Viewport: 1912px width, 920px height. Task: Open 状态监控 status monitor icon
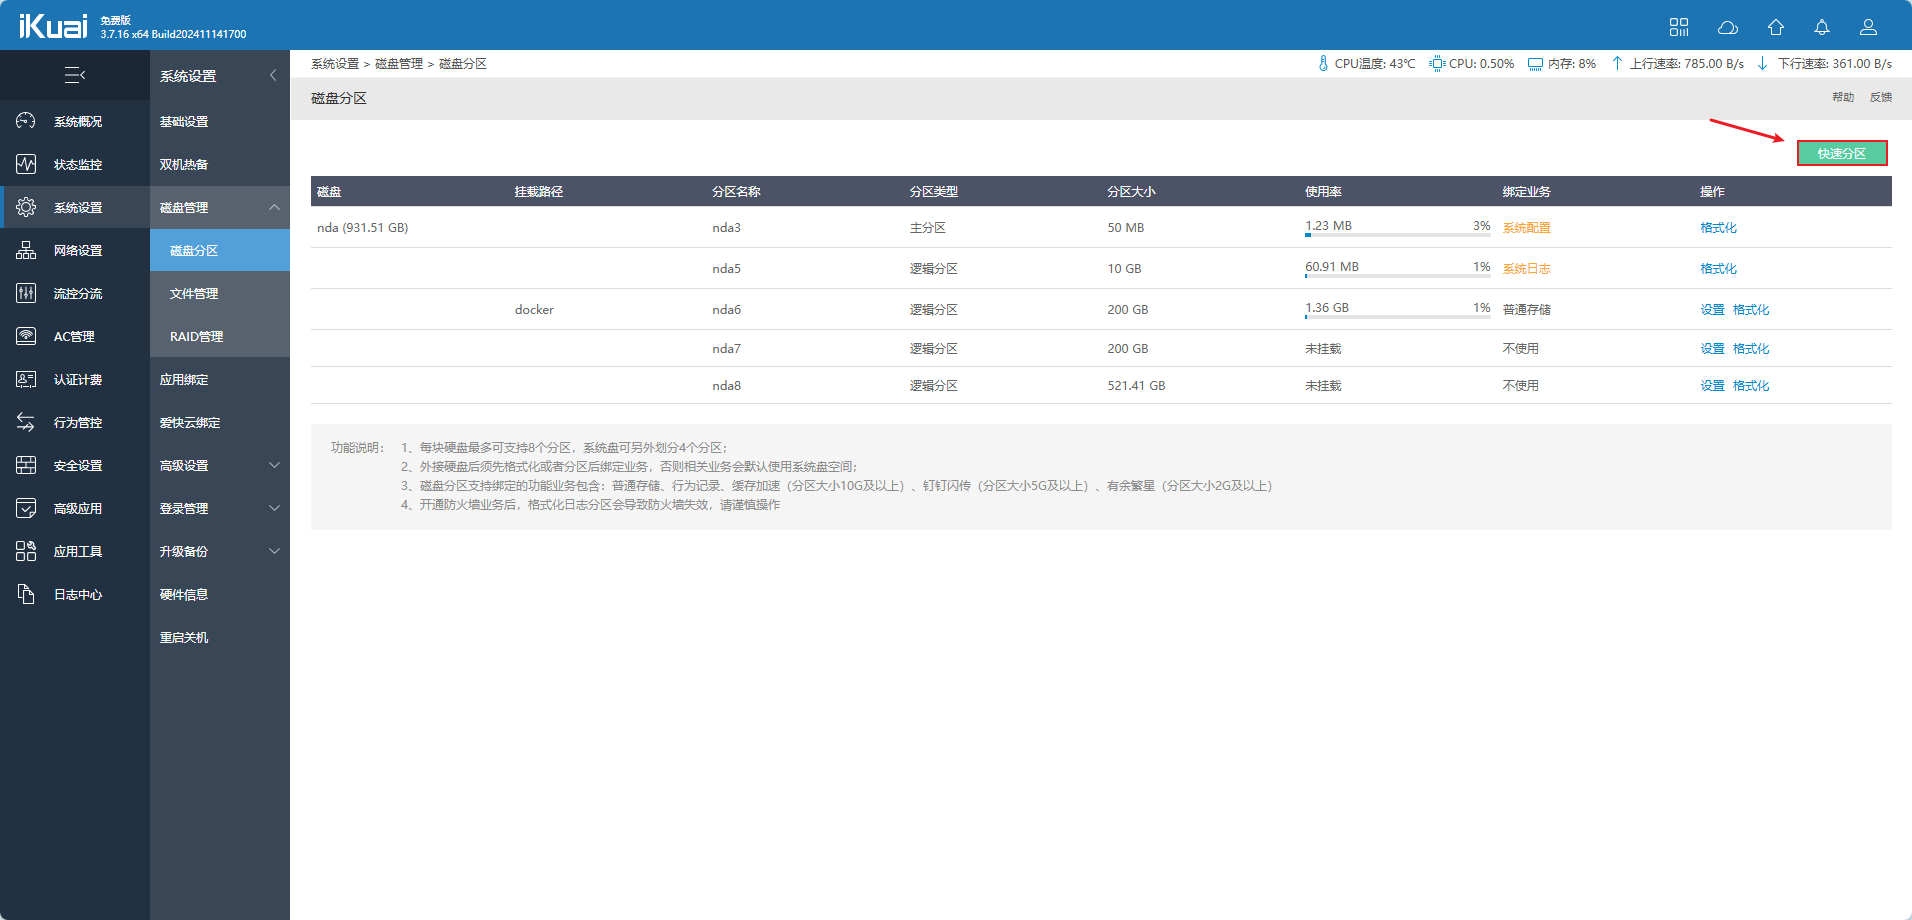26,164
